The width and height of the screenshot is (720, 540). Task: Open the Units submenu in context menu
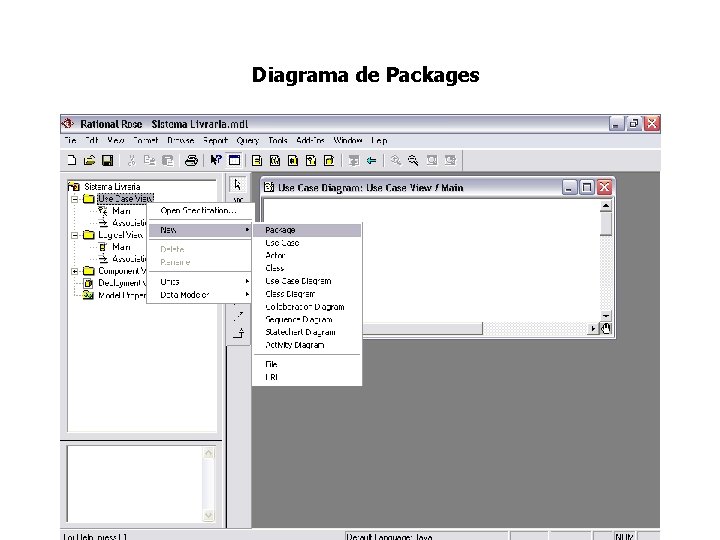[200, 281]
